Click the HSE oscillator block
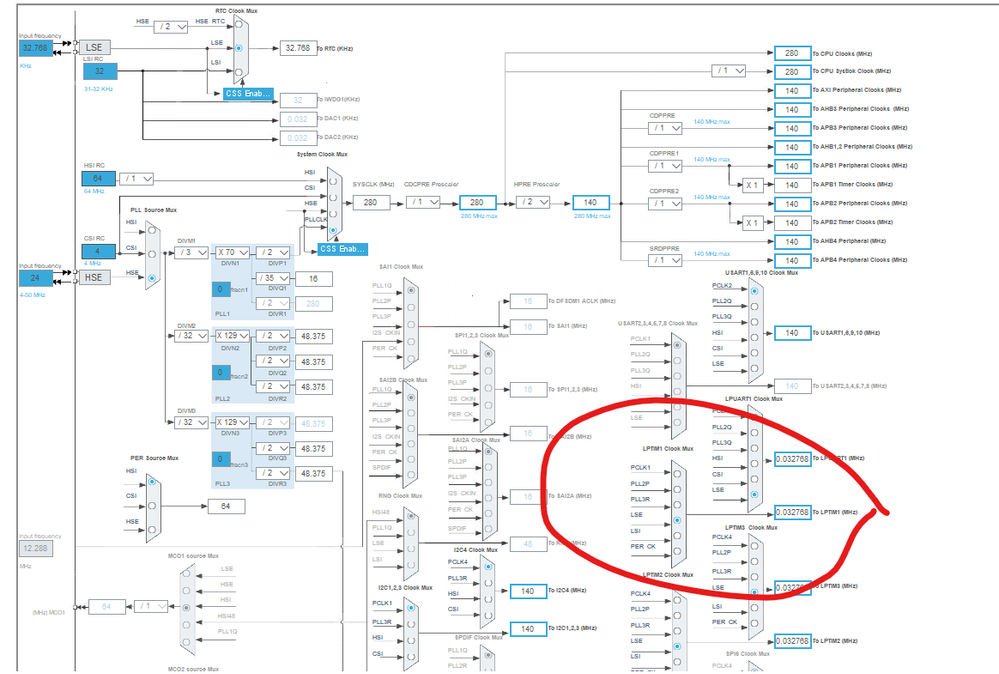 point(94,278)
